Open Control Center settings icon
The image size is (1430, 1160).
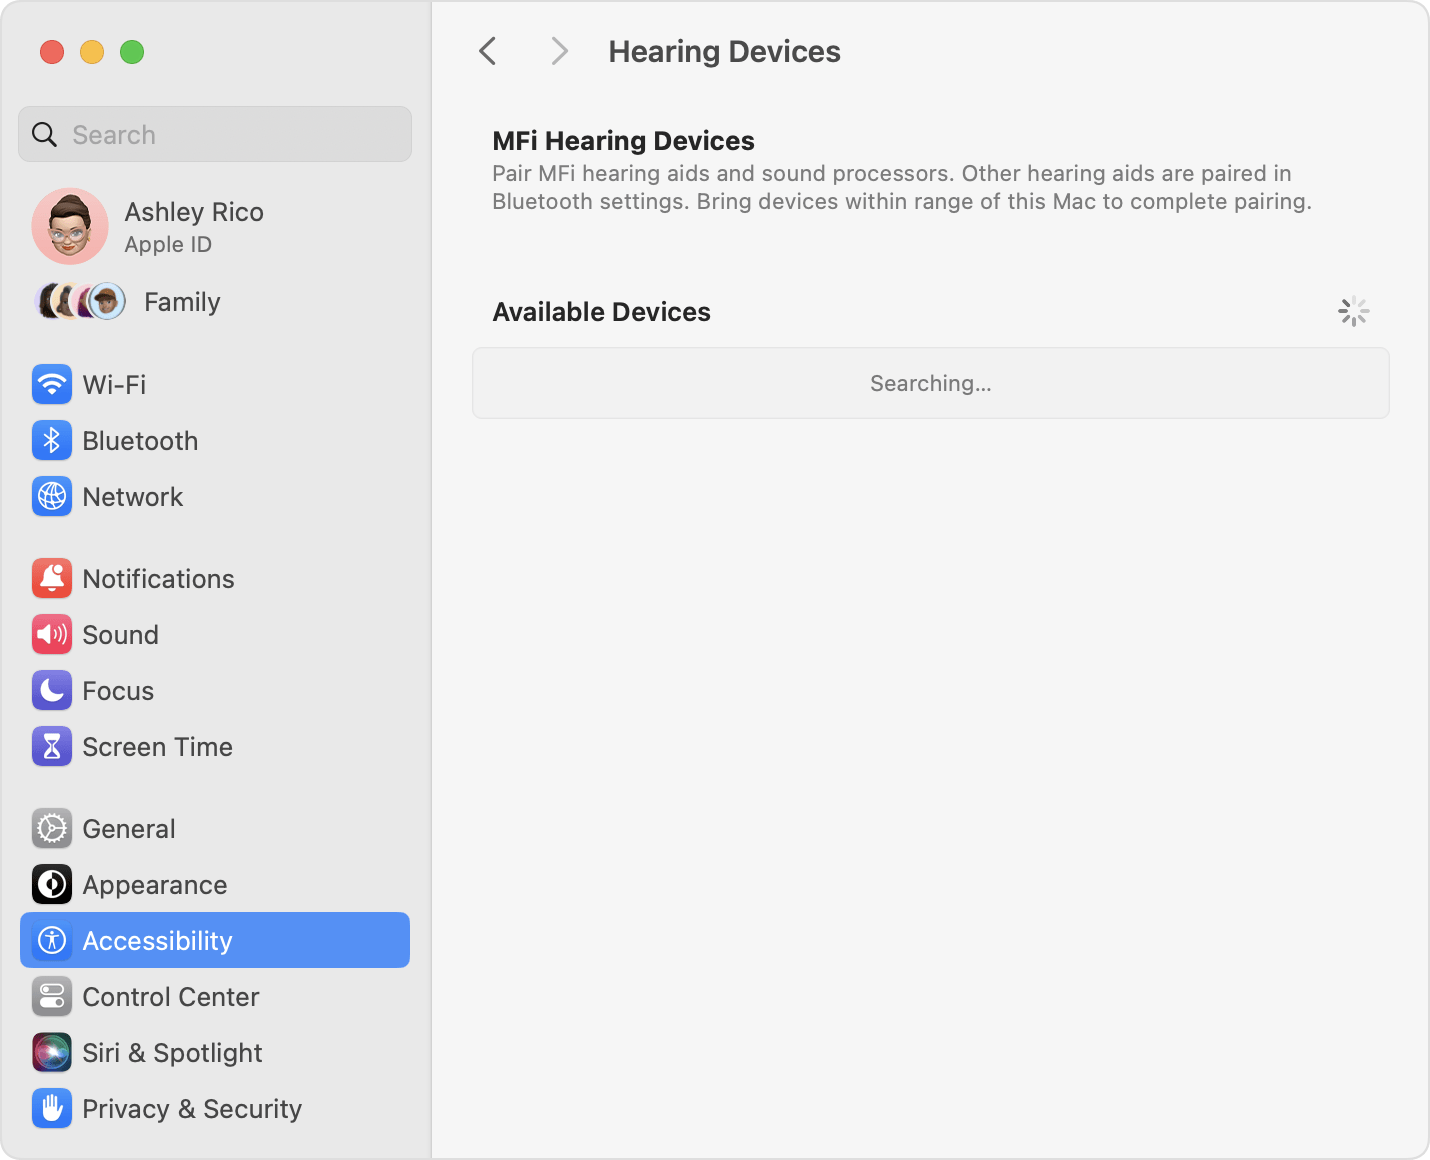pos(51,996)
